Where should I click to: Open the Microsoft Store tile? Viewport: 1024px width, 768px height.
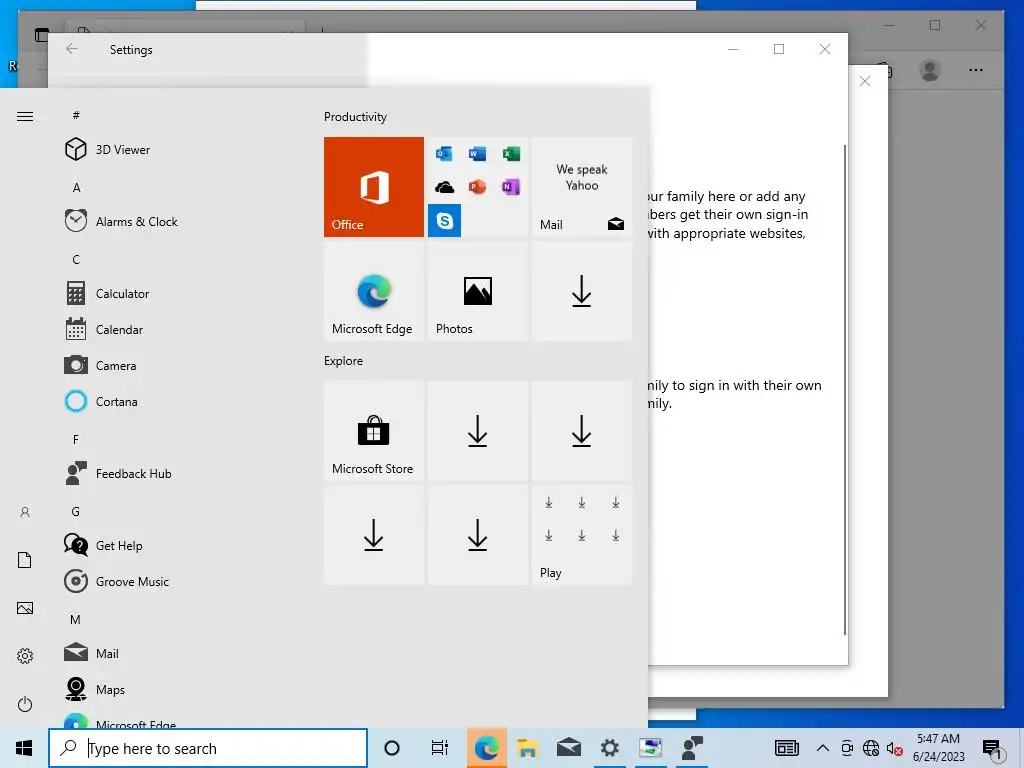click(x=374, y=431)
